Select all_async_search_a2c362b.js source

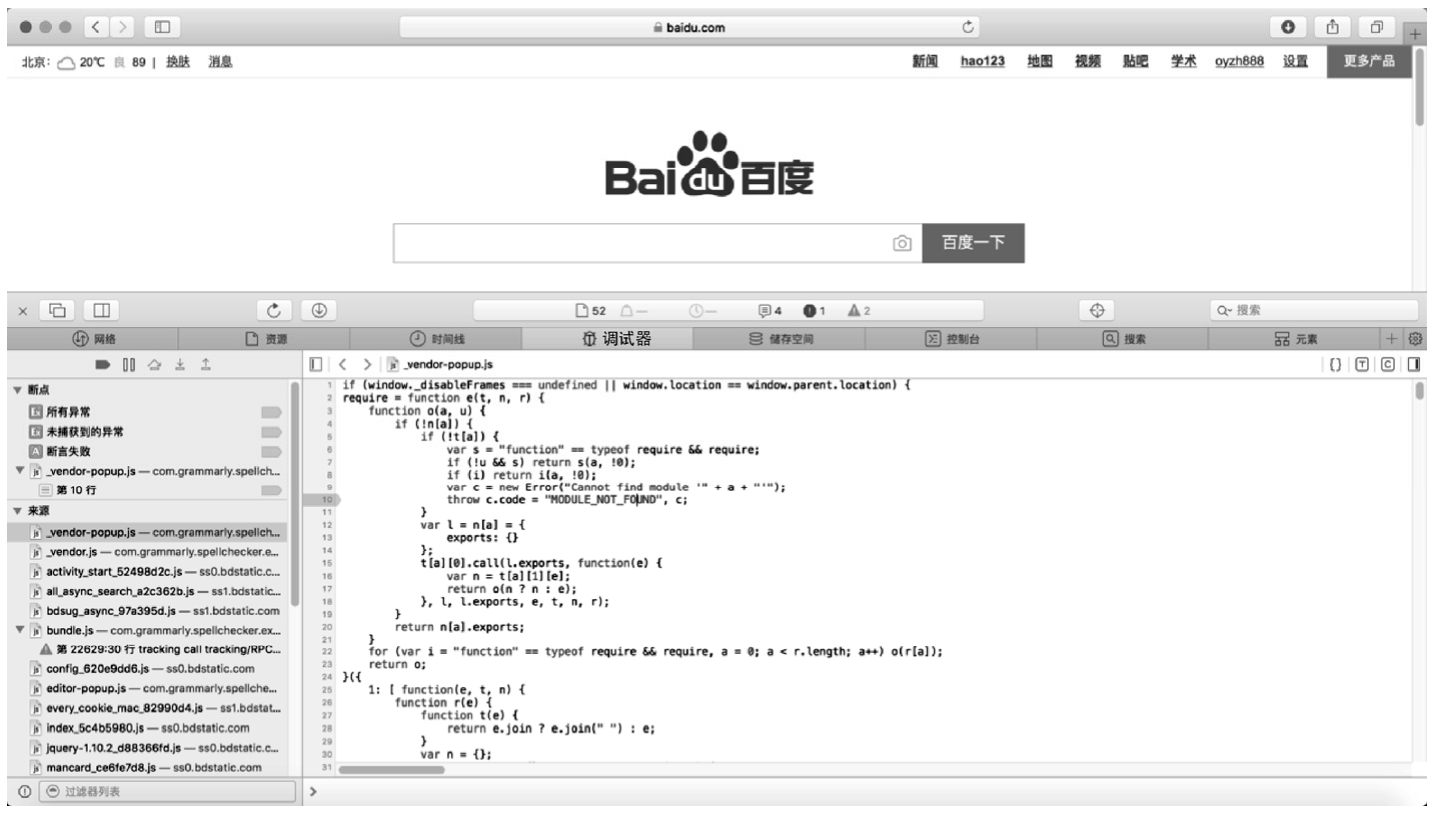[148, 591]
